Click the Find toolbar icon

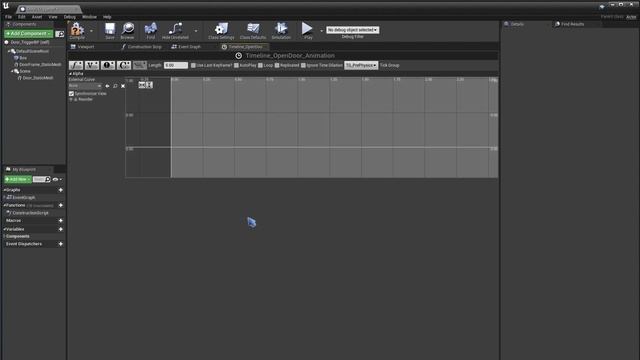tap(151, 30)
